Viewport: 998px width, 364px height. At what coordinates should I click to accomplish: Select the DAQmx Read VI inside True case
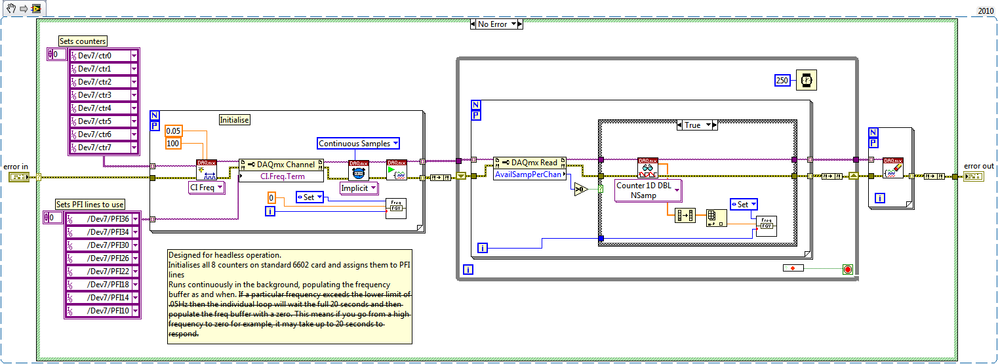click(x=647, y=167)
